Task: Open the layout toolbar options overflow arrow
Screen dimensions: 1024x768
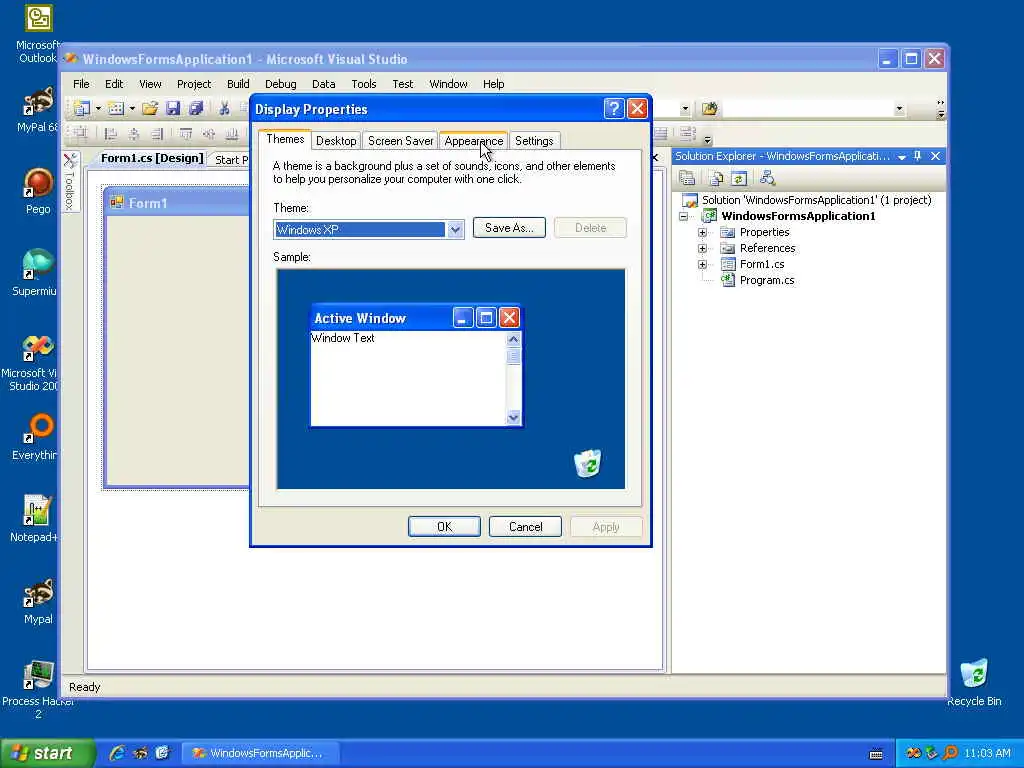Action: [708, 139]
